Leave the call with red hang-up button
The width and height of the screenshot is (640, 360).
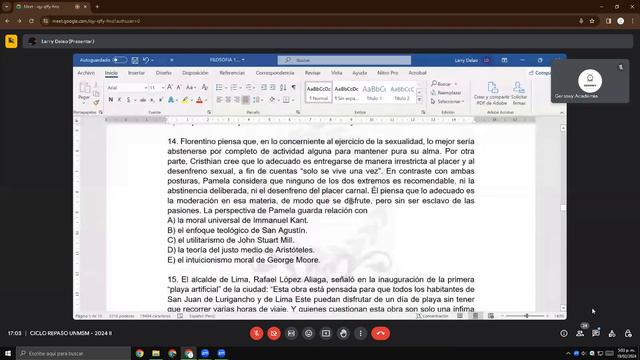[380, 333]
